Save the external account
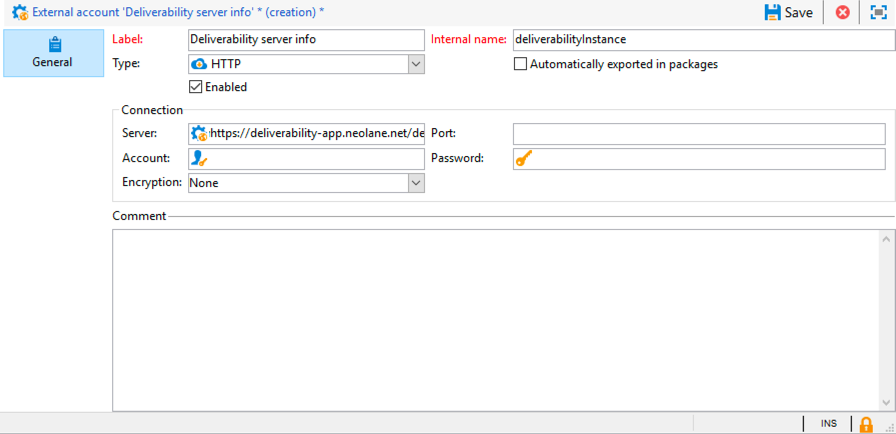Screen dimensions: 896x434 [789, 13]
